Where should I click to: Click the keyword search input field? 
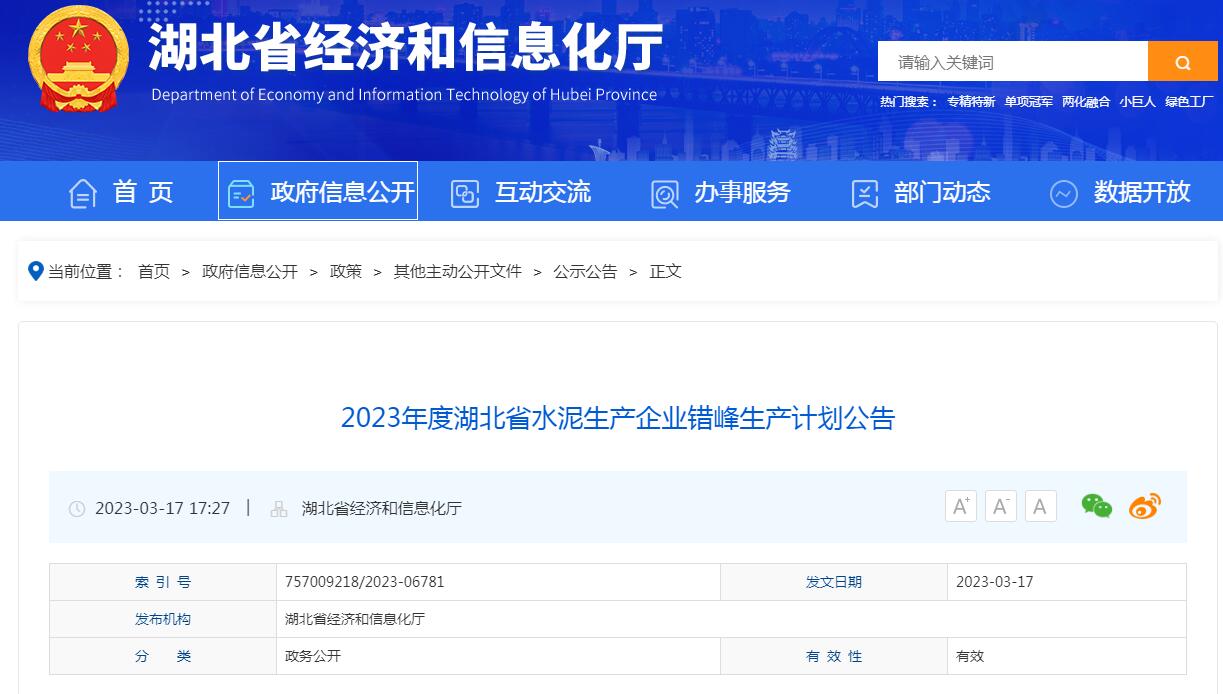coord(1010,61)
